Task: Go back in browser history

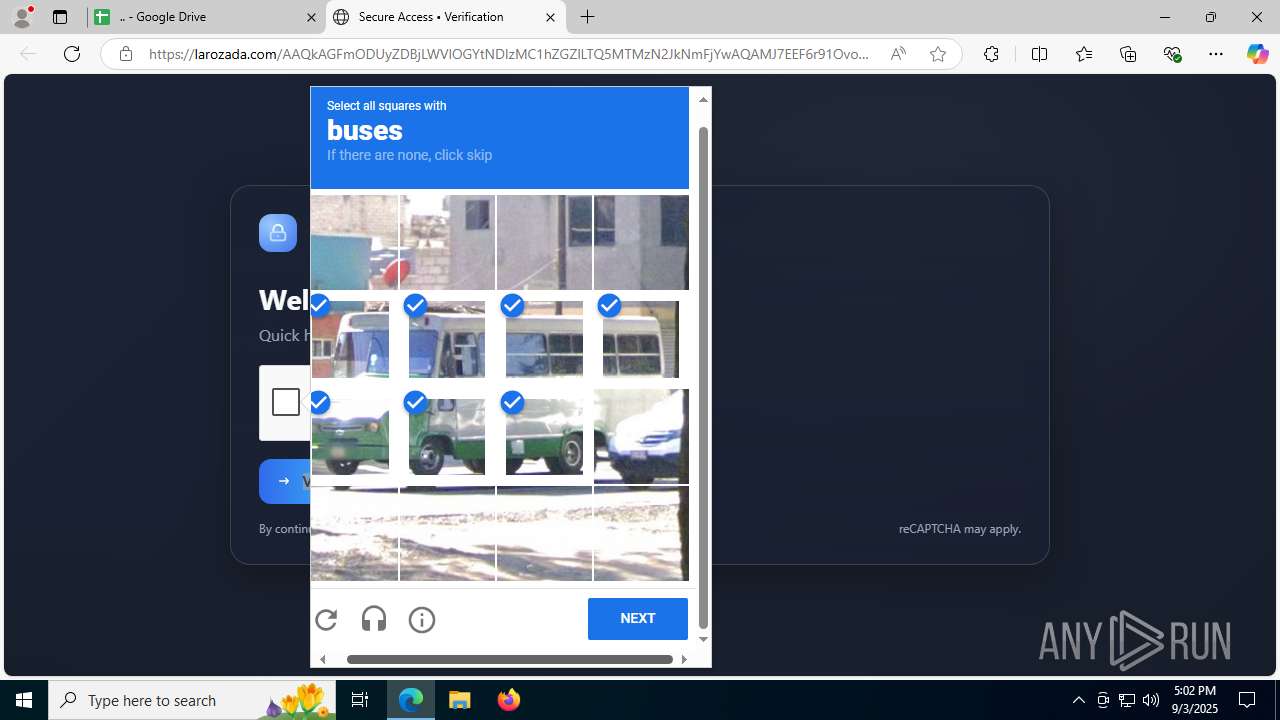Action: tap(28, 54)
